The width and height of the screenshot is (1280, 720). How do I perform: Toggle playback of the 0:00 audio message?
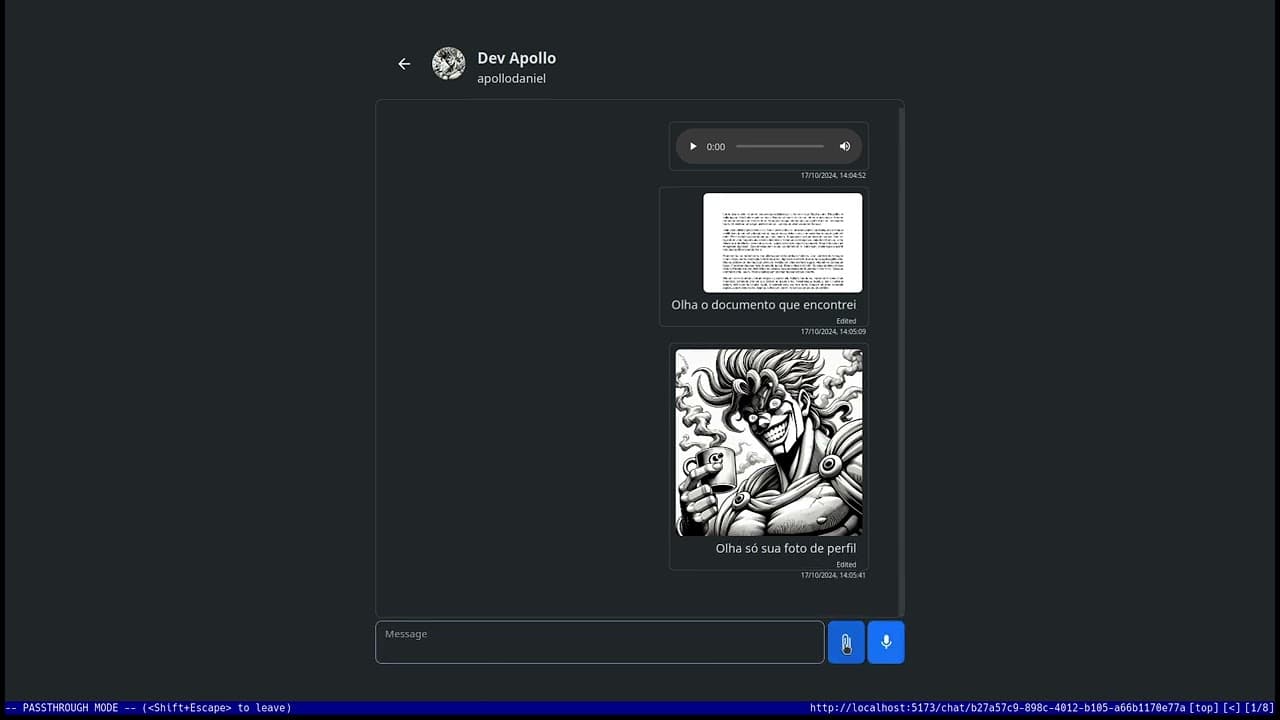[692, 146]
